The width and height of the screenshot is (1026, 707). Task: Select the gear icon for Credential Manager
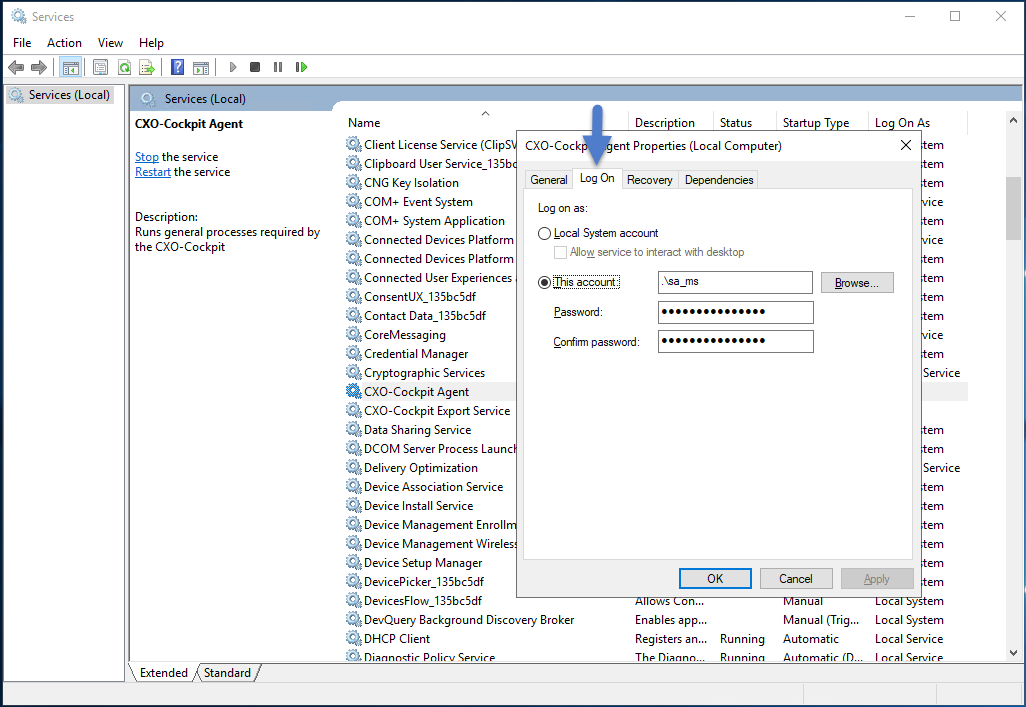coord(354,353)
